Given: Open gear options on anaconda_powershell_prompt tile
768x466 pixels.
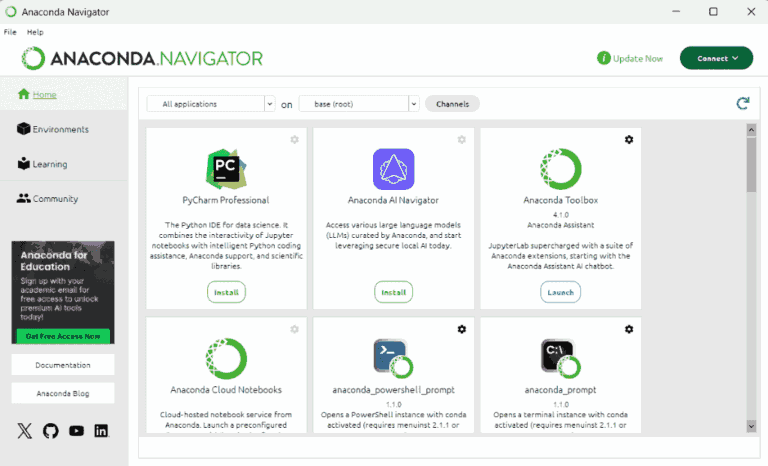Looking at the screenshot, I should coord(461,329).
